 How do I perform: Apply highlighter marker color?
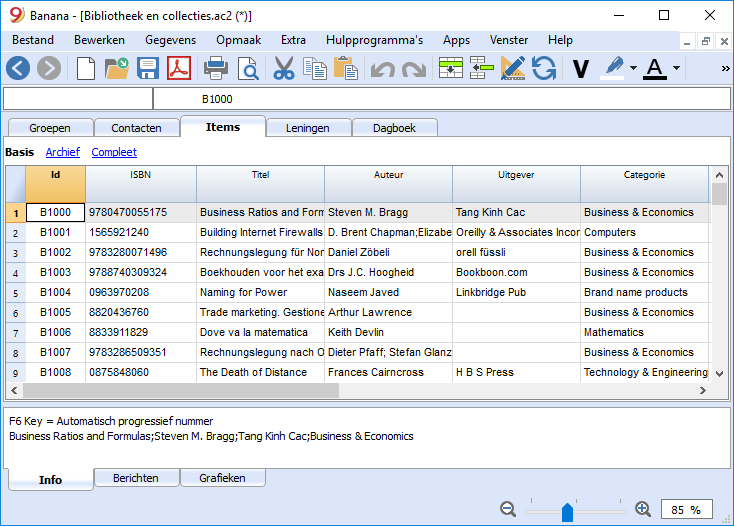pos(614,68)
